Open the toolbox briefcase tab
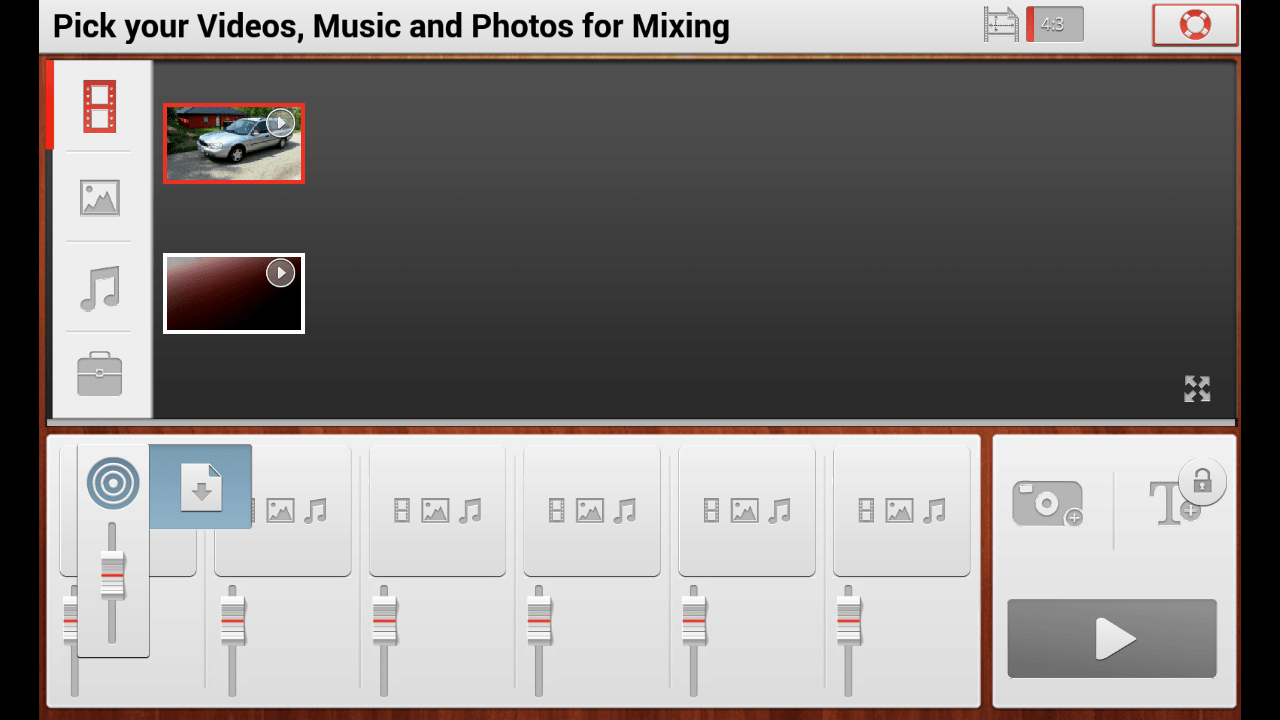This screenshot has width=1280, height=720. pyautogui.click(x=100, y=375)
